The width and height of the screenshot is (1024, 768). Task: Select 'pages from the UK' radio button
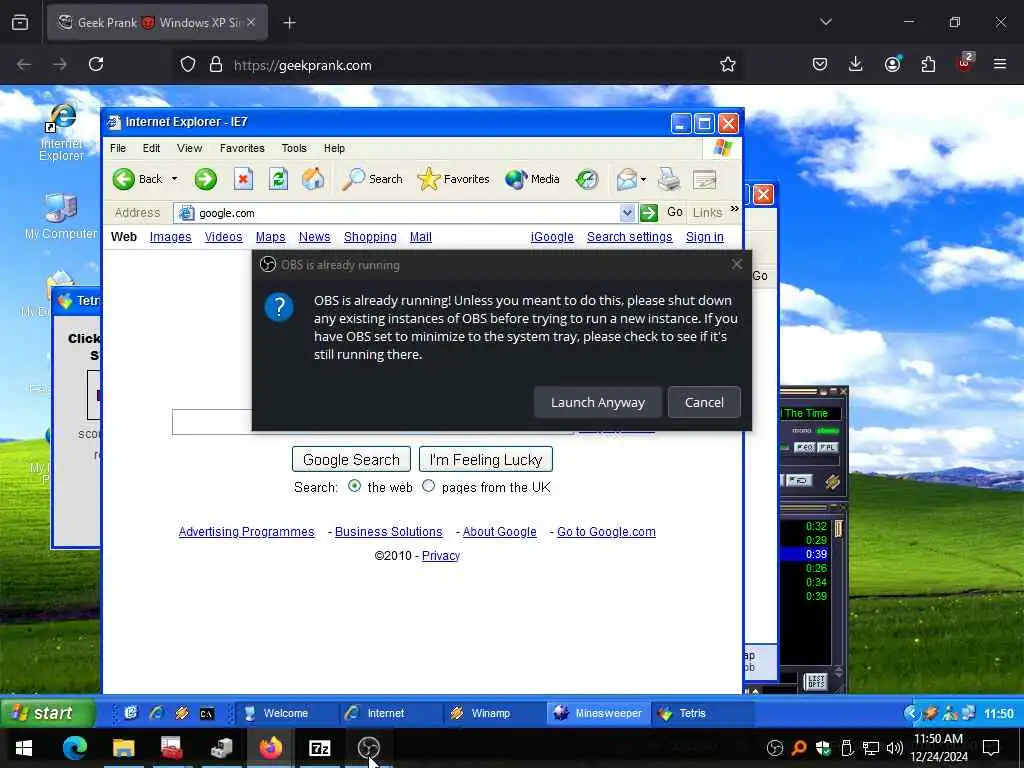428,486
